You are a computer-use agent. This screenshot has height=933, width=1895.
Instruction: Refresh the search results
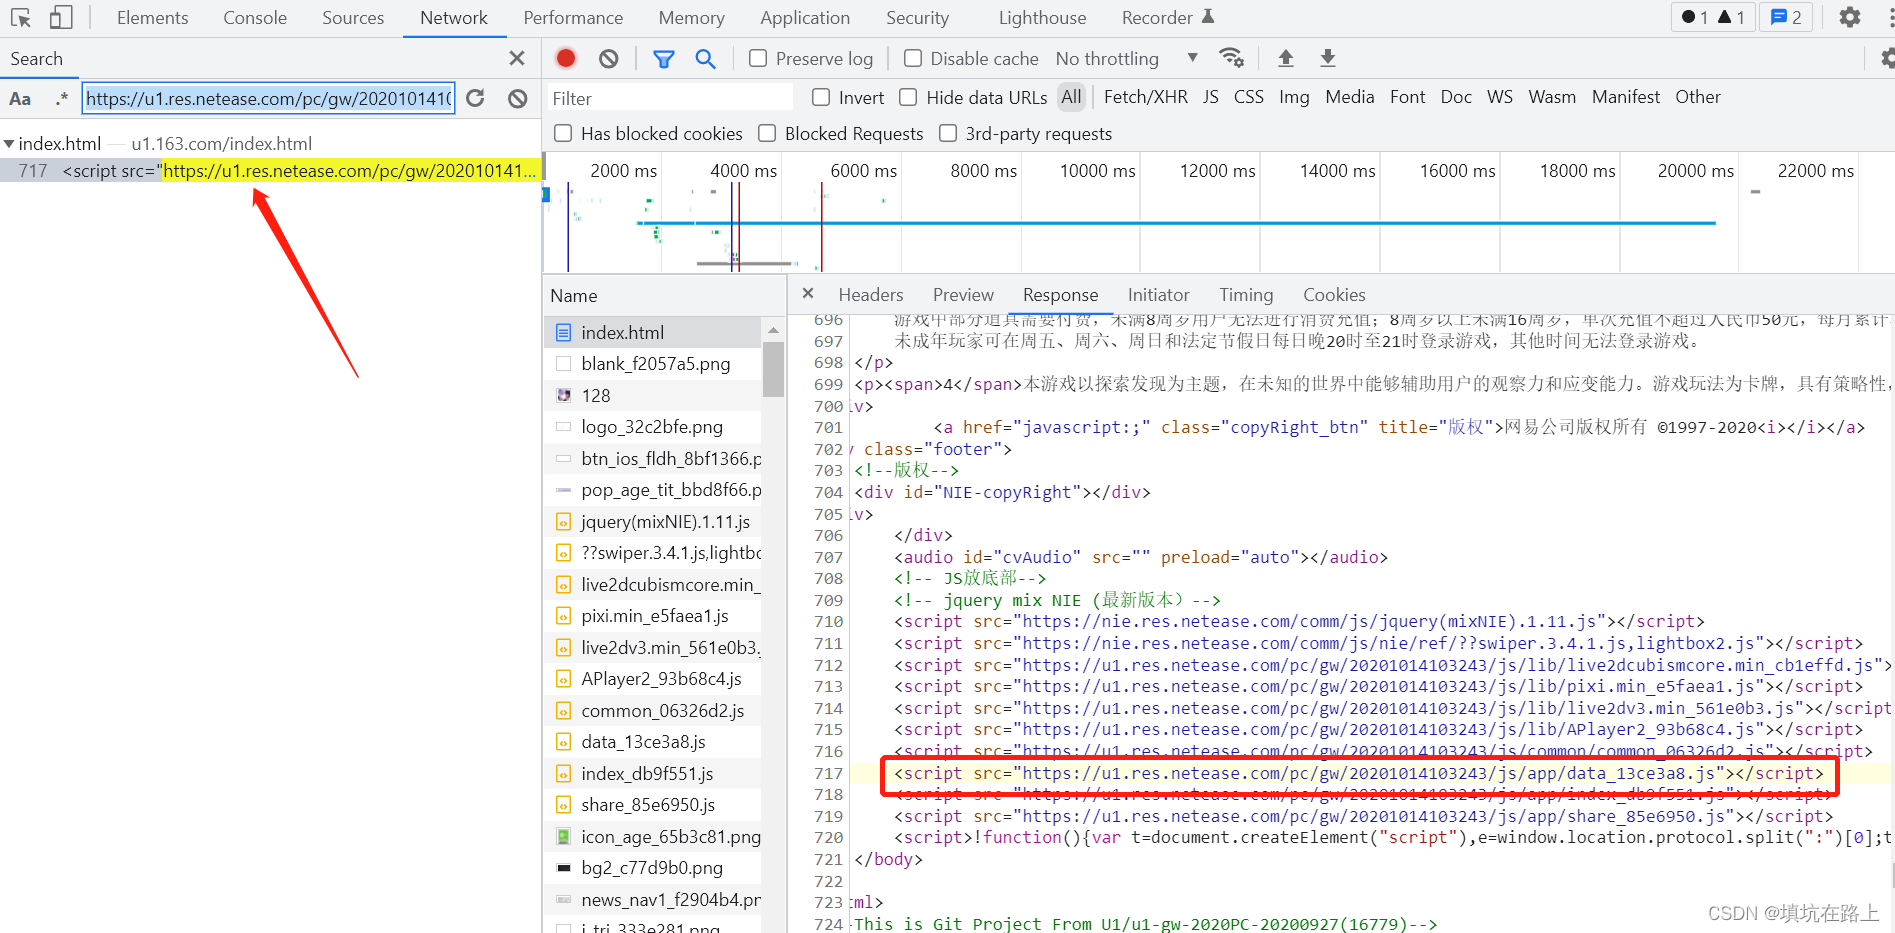[x=476, y=98]
